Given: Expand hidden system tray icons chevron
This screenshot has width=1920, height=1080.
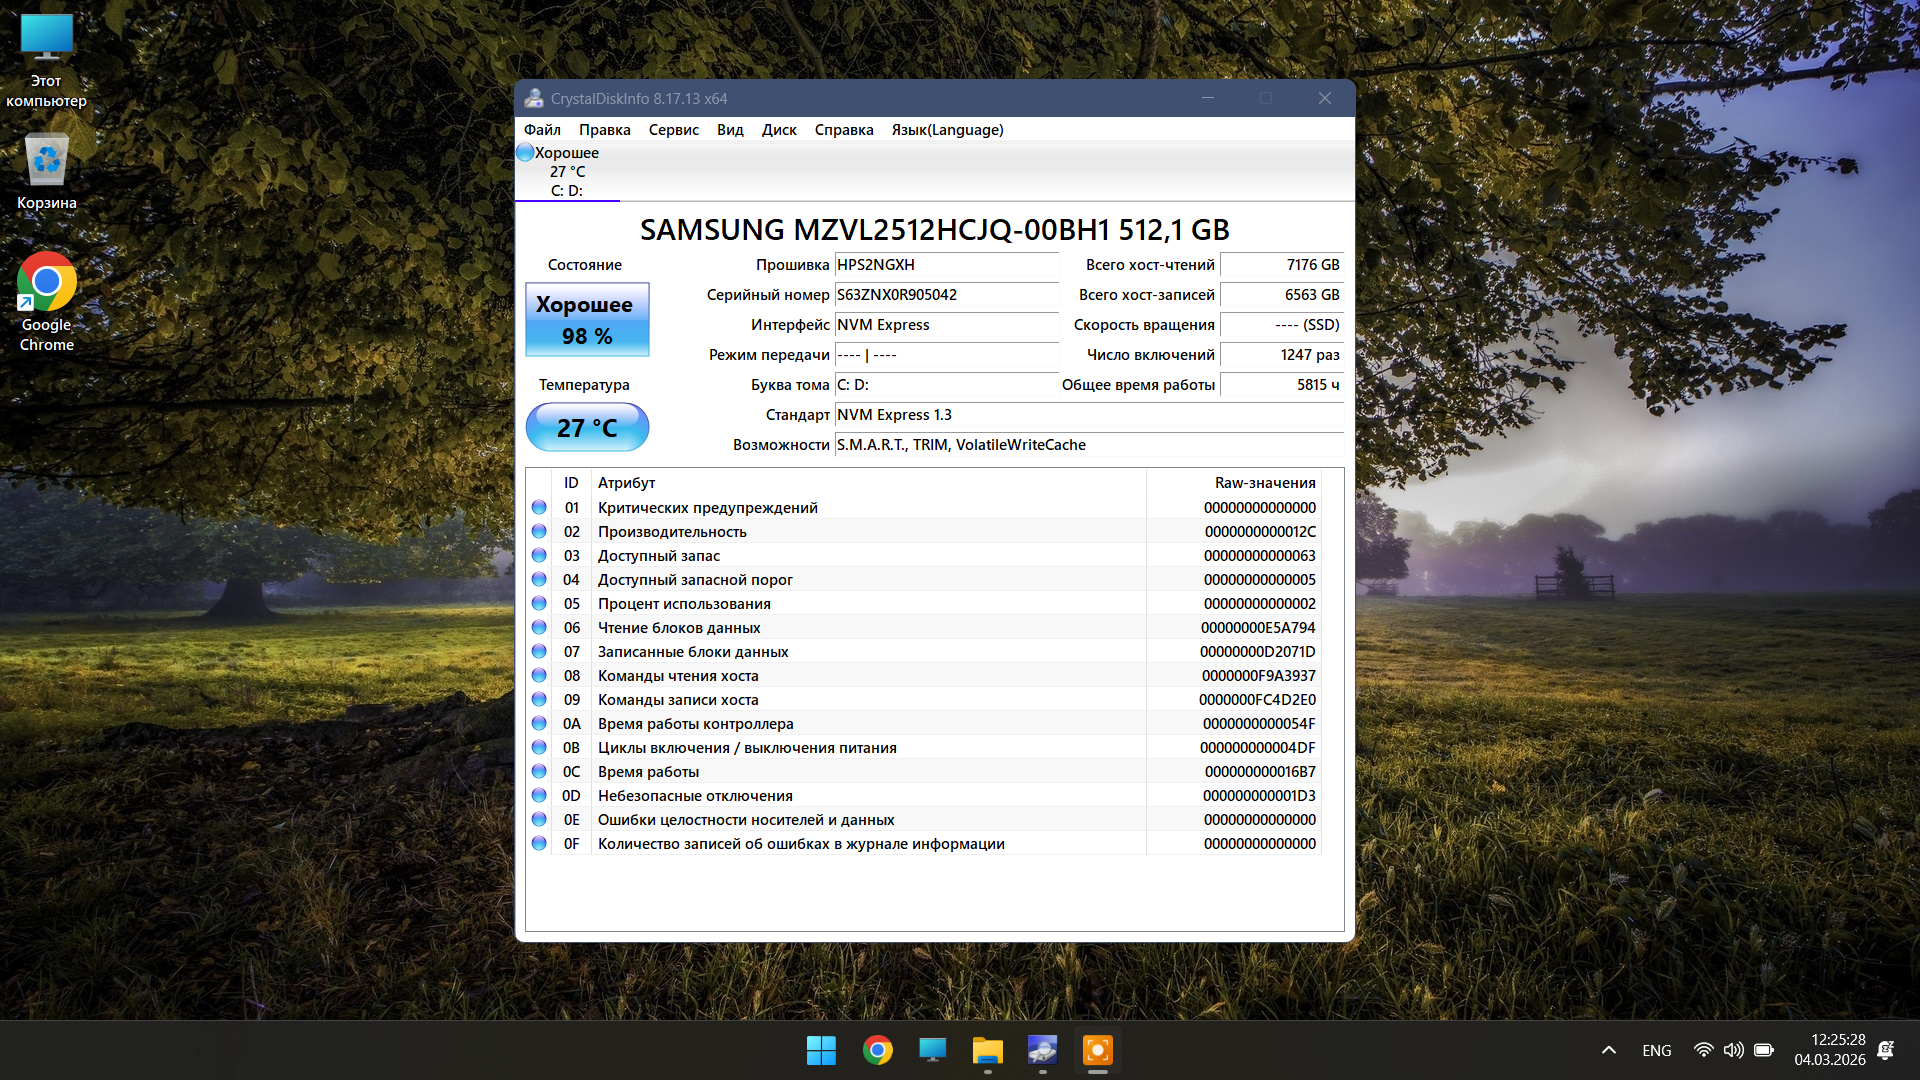Looking at the screenshot, I should (x=1609, y=1050).
